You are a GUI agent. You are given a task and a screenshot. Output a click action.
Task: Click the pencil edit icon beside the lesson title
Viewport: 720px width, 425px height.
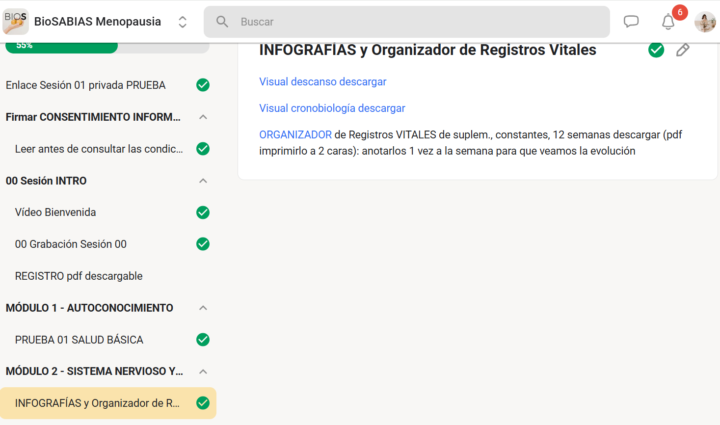point(682,50)
